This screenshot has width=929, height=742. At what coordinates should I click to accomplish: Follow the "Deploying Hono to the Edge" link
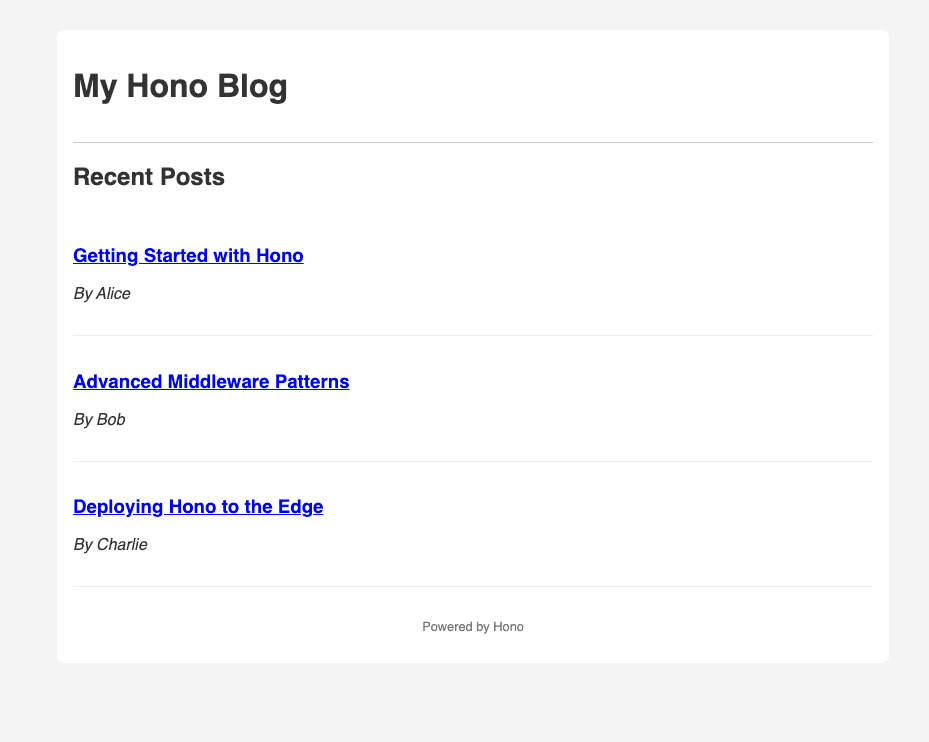[x=198, y=507]
